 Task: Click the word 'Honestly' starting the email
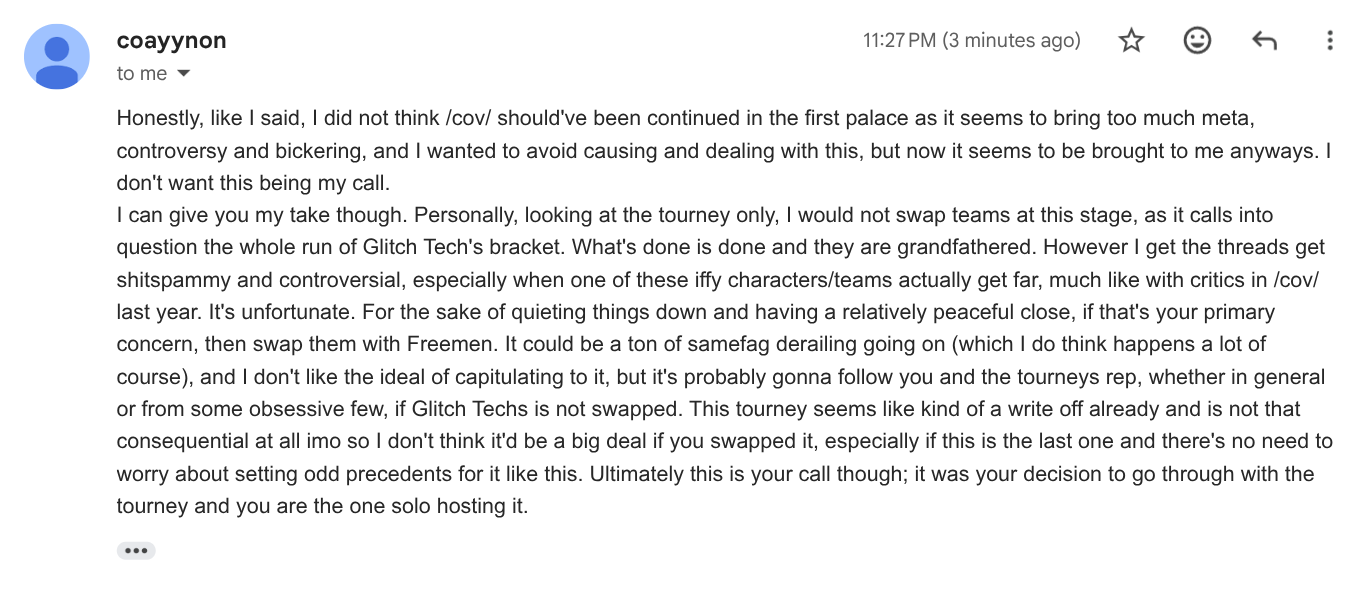159,119
